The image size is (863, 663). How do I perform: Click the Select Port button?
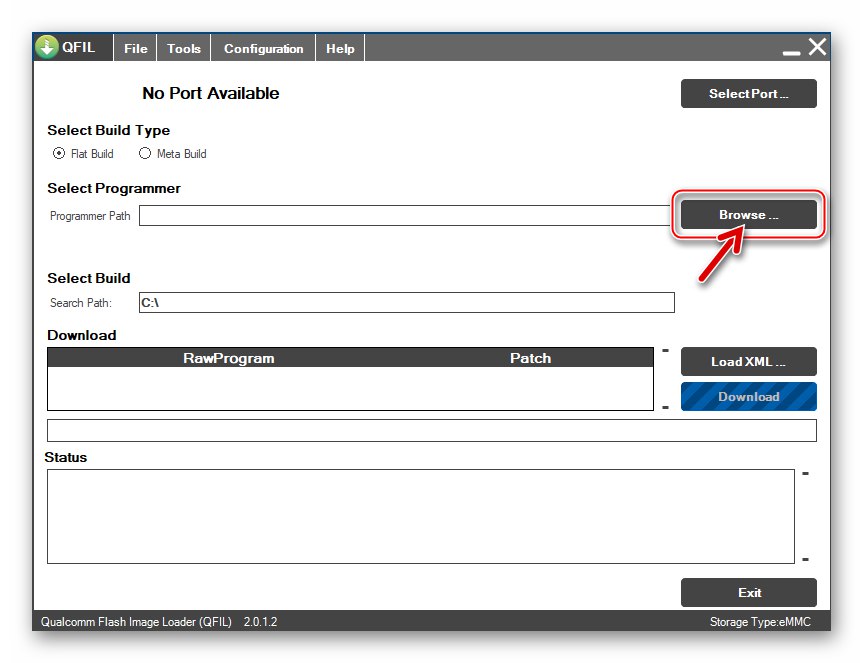pos(749,94)
